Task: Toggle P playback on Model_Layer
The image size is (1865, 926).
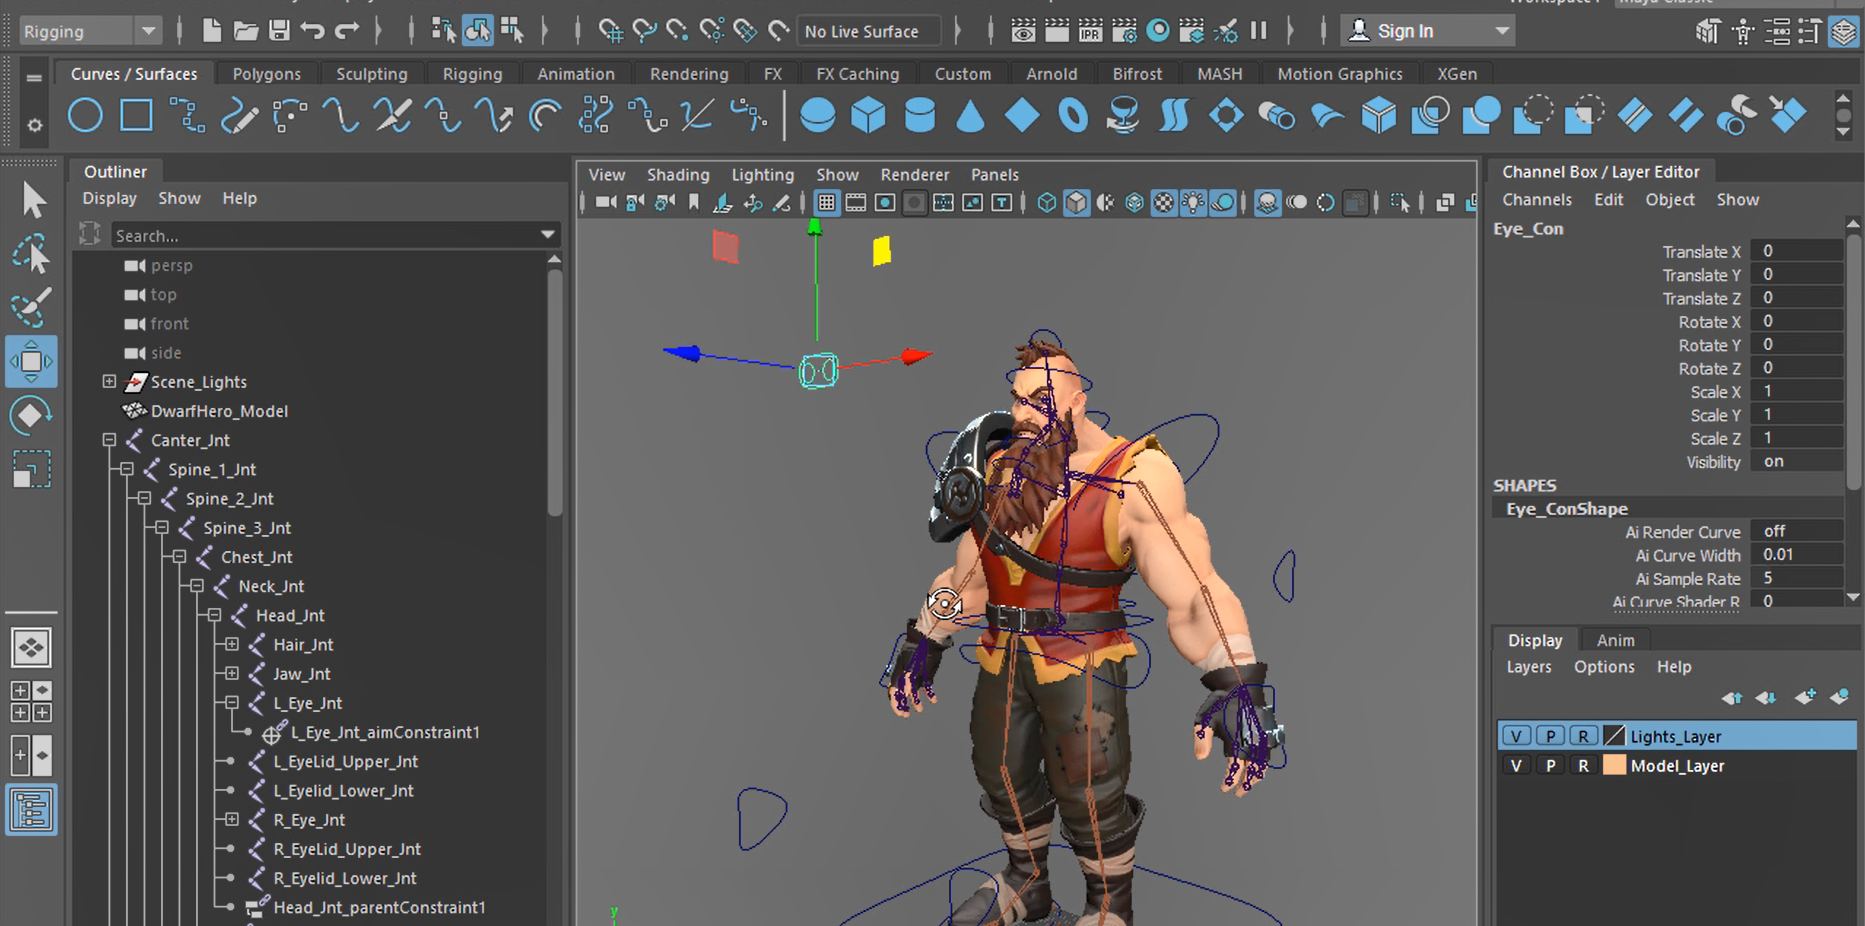Action: (1550, 766)
